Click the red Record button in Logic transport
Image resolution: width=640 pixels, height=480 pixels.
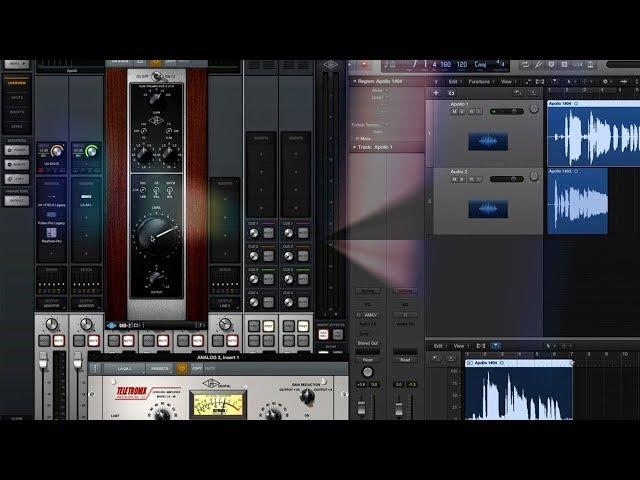[364, 65]
